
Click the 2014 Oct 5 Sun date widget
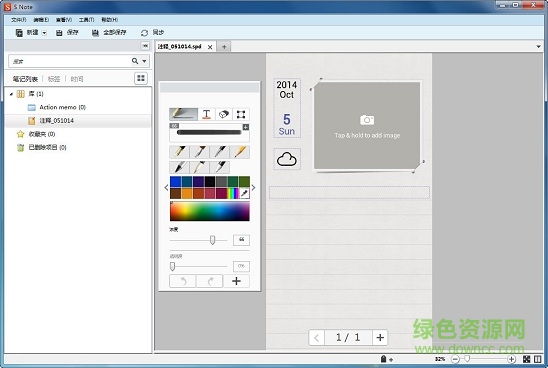coord(287,108)
